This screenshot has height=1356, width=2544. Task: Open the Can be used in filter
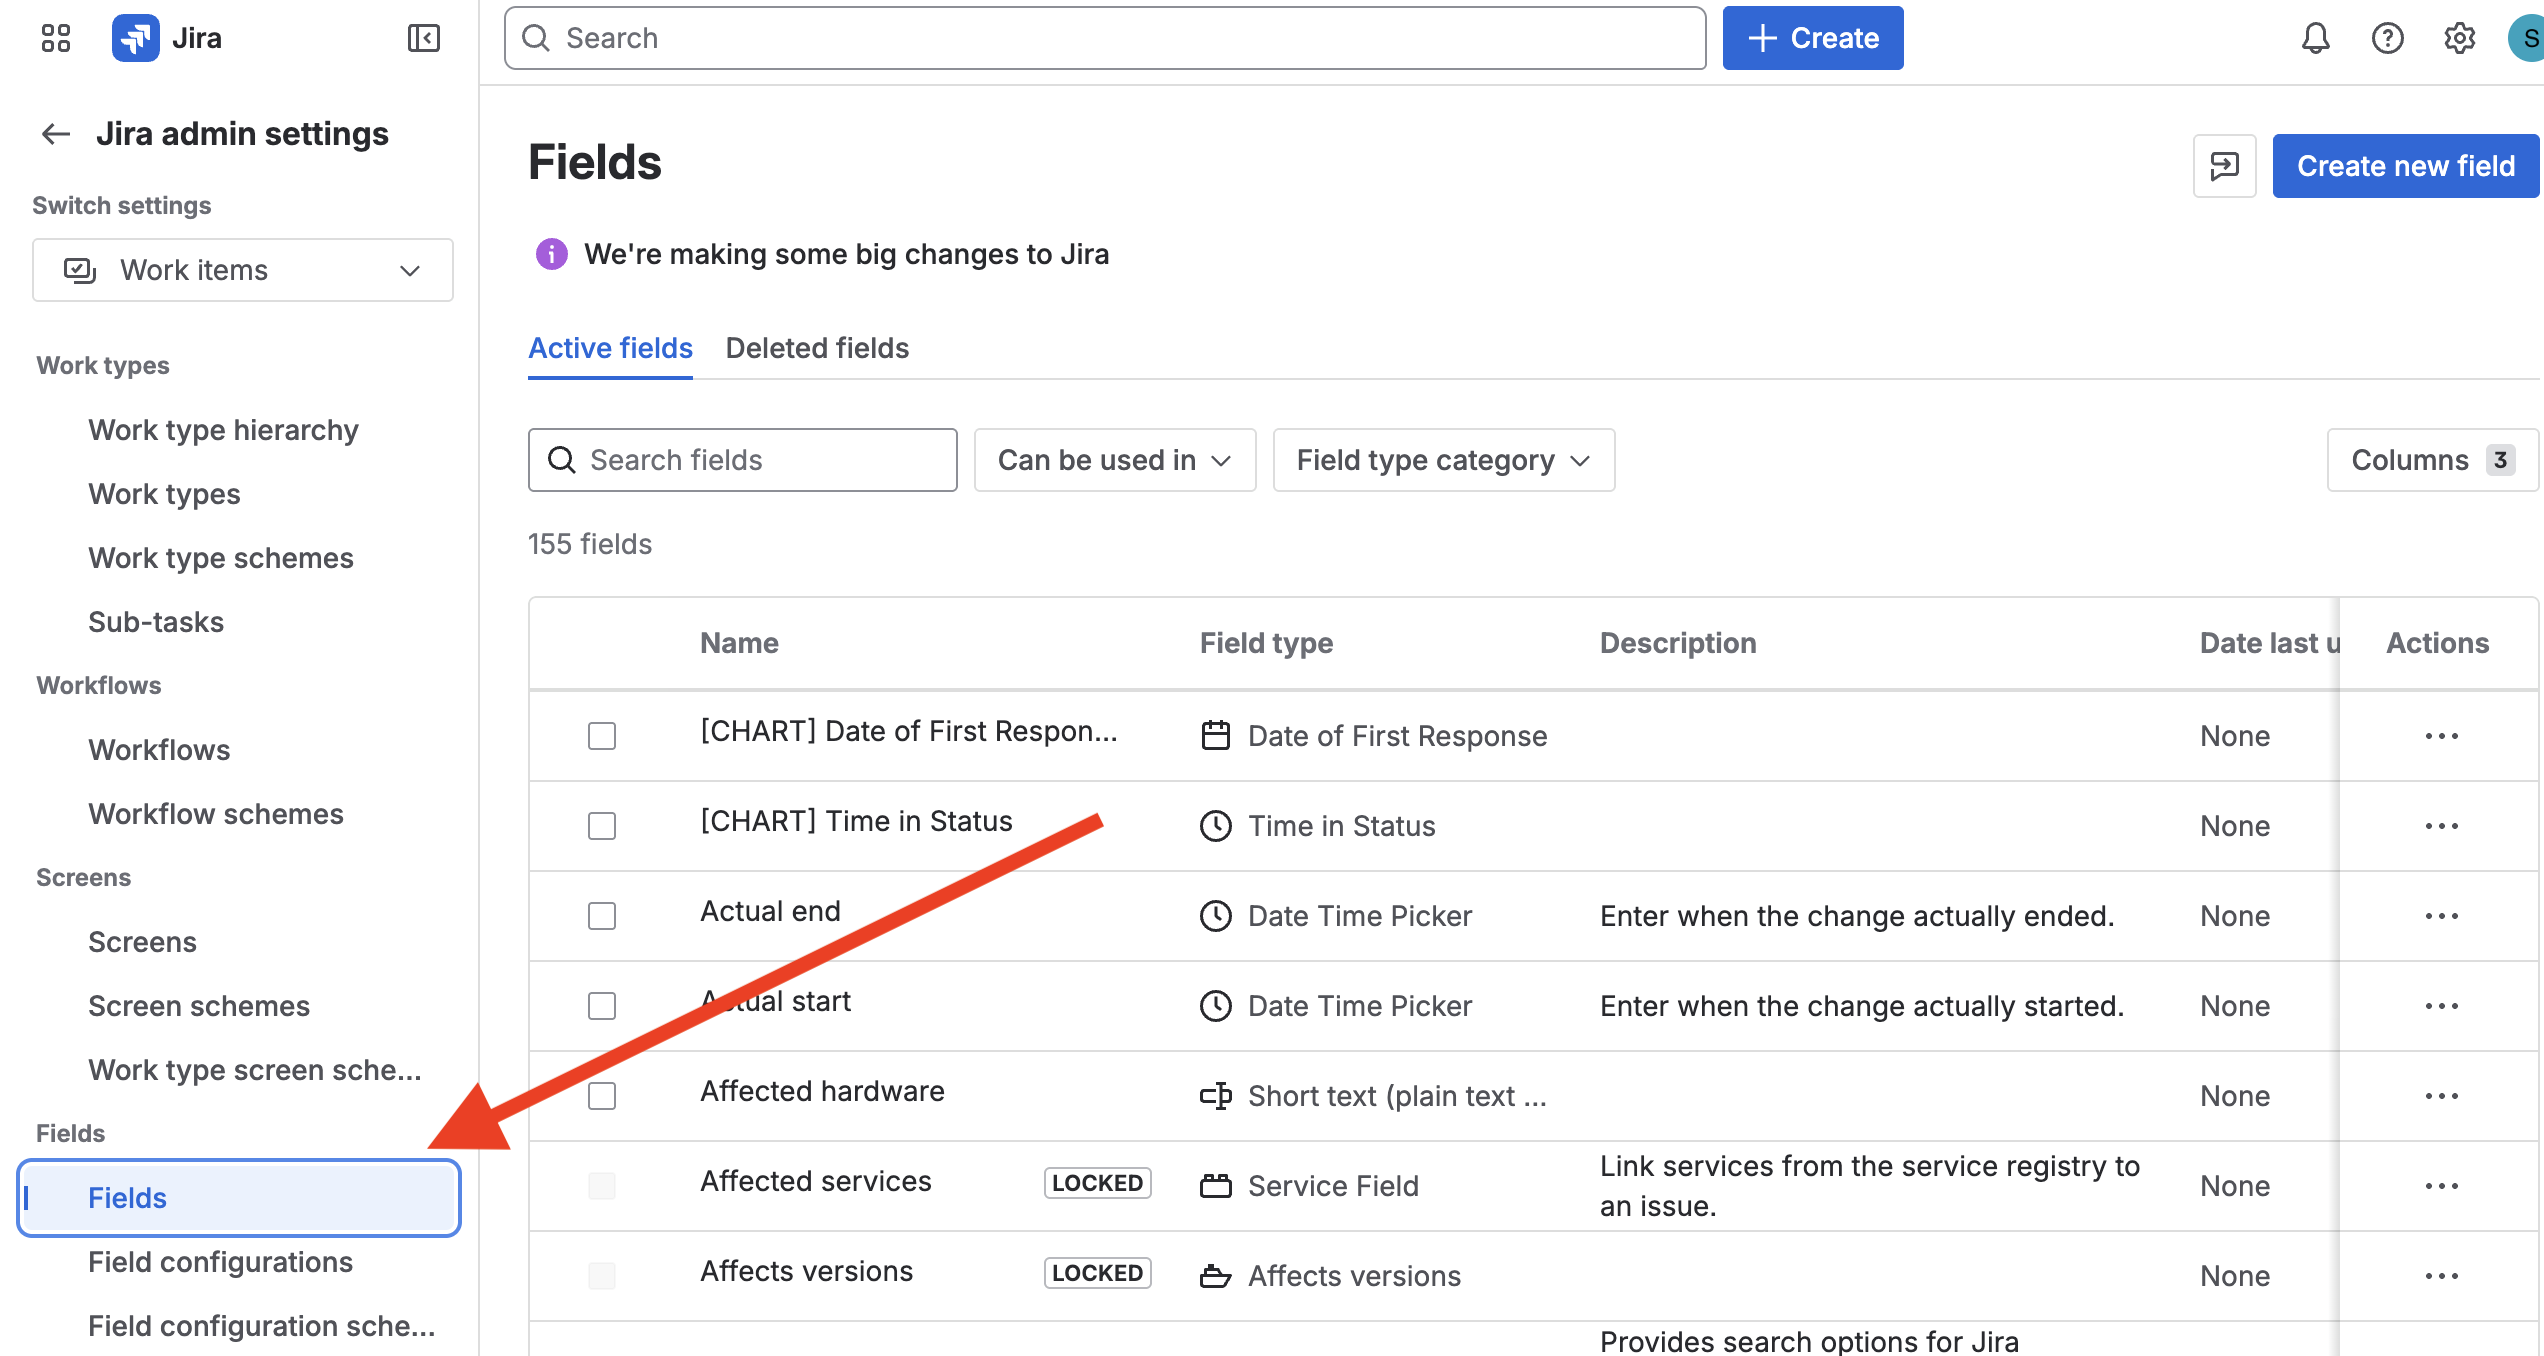click(1114, 460)
